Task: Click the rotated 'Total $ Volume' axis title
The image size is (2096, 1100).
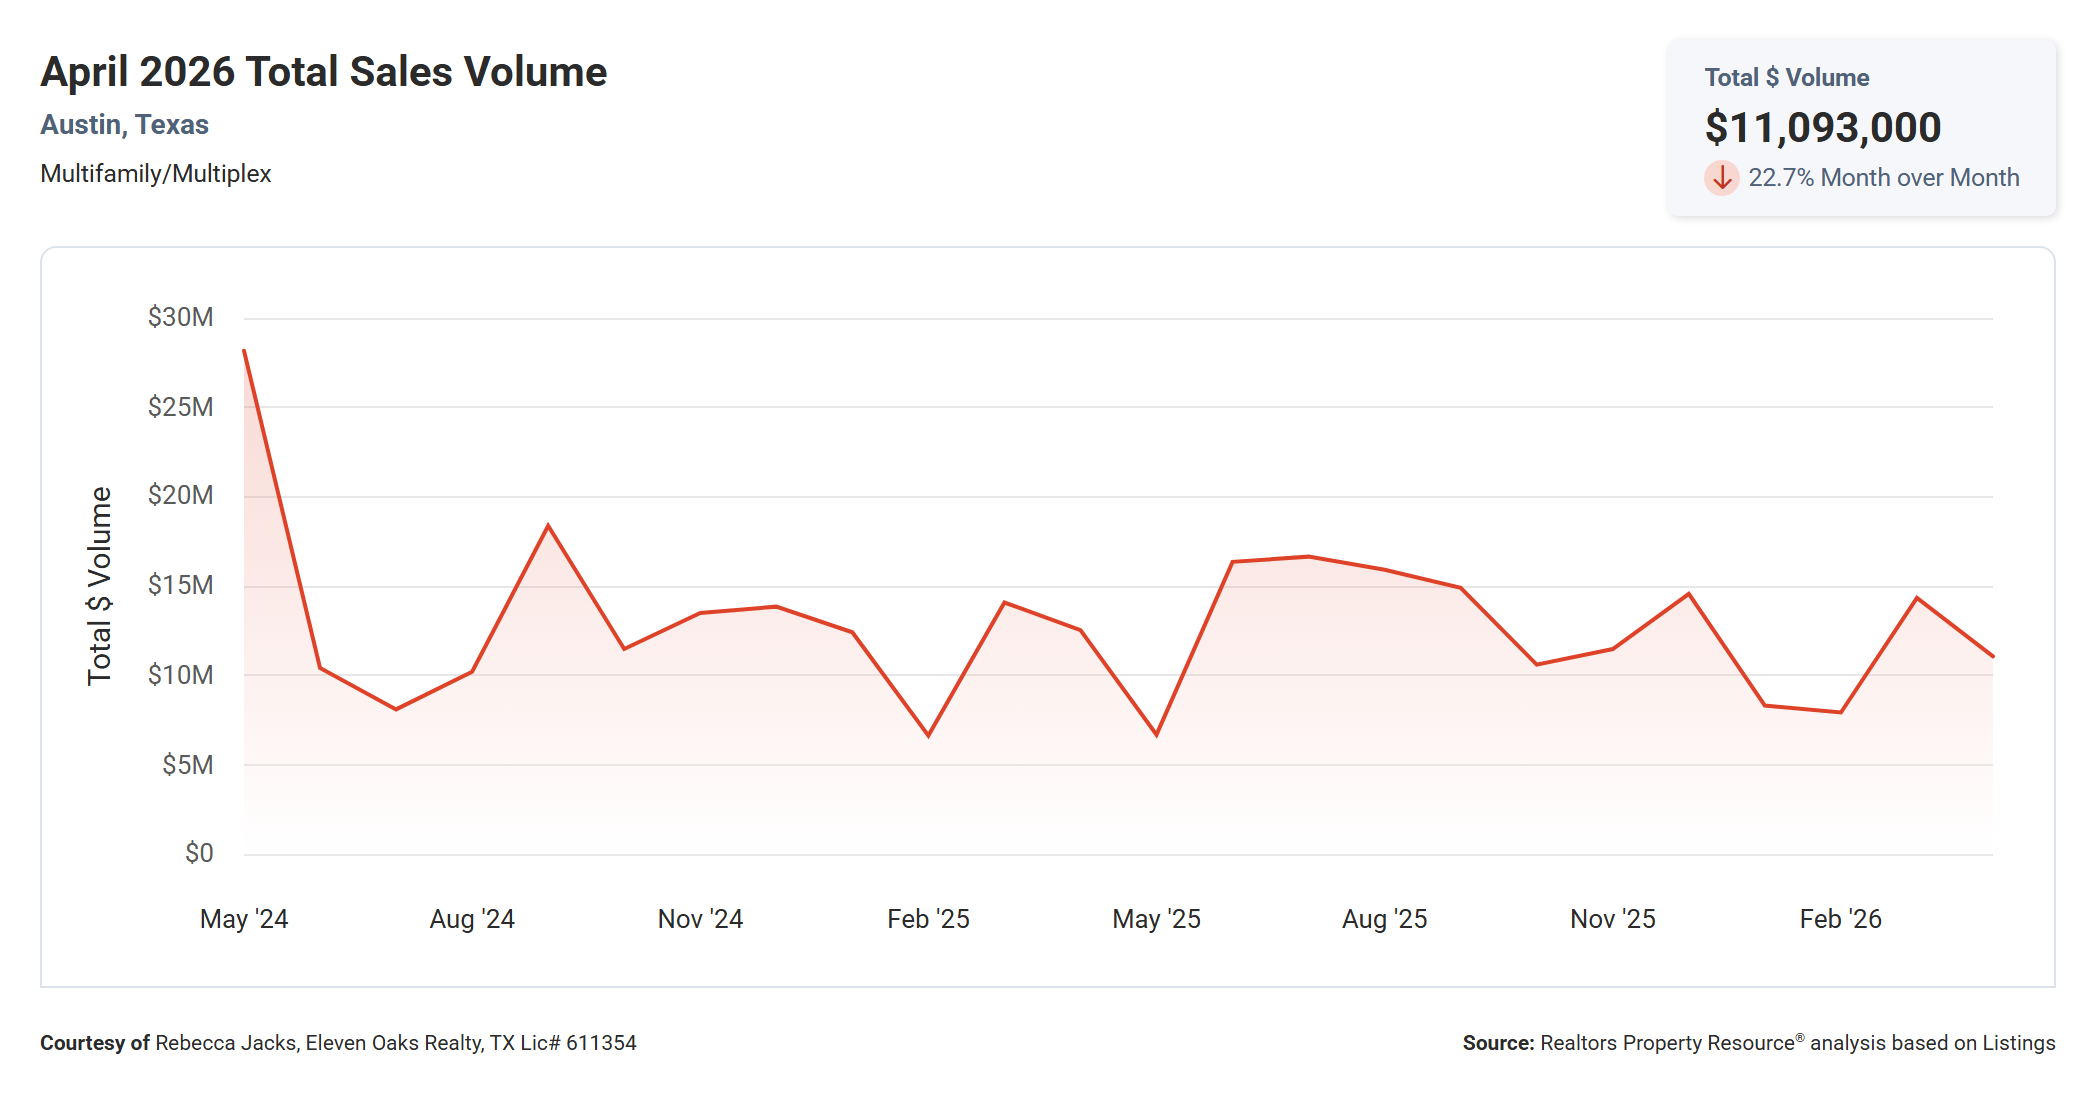Action: tap(99, 586)
